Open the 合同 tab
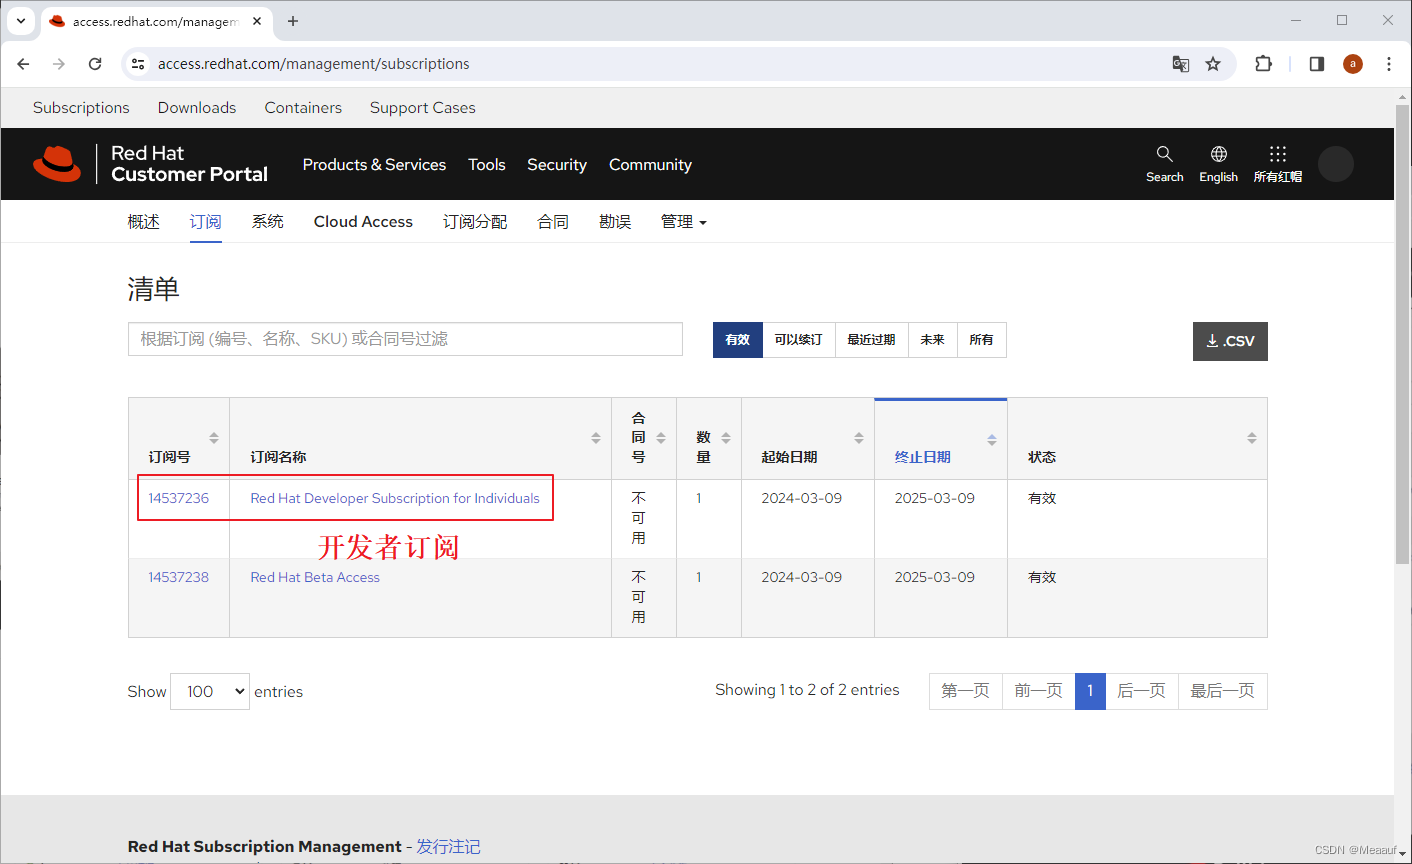 (553, 222)
